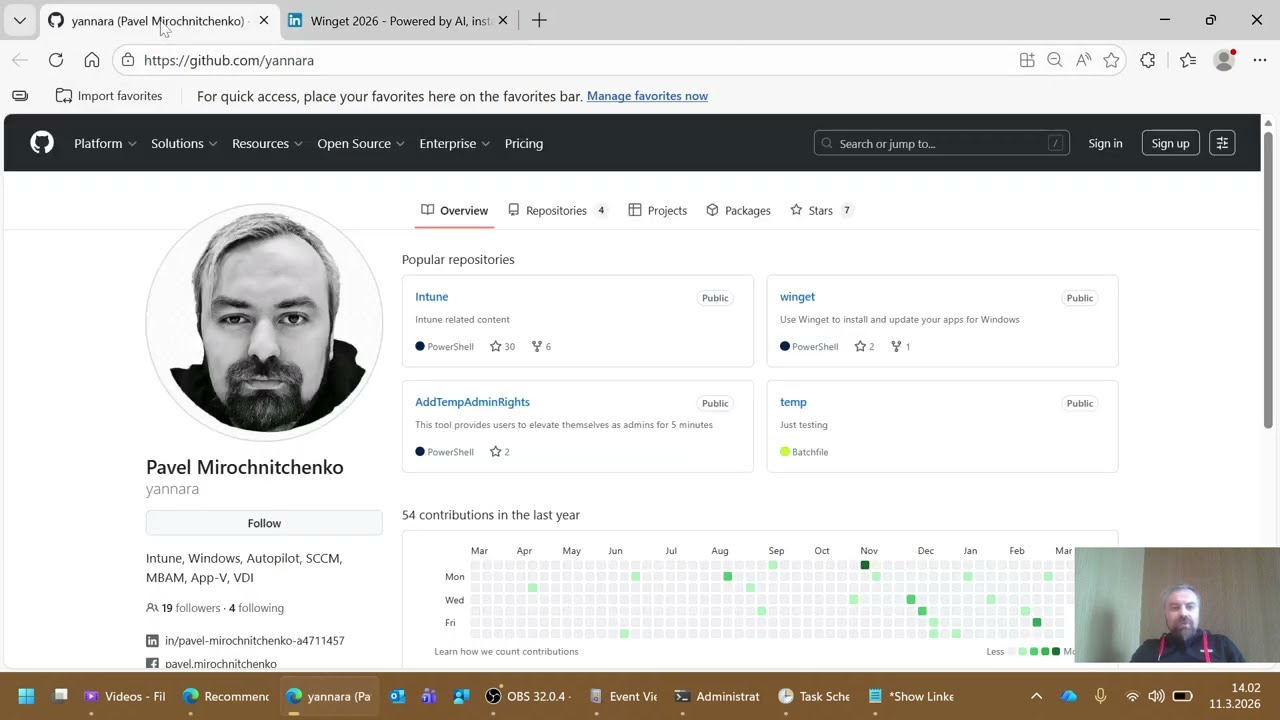Click the page vertical scrollbar thumb
The height and width of the screenshot is (720, 1280).
point(1268,280)
